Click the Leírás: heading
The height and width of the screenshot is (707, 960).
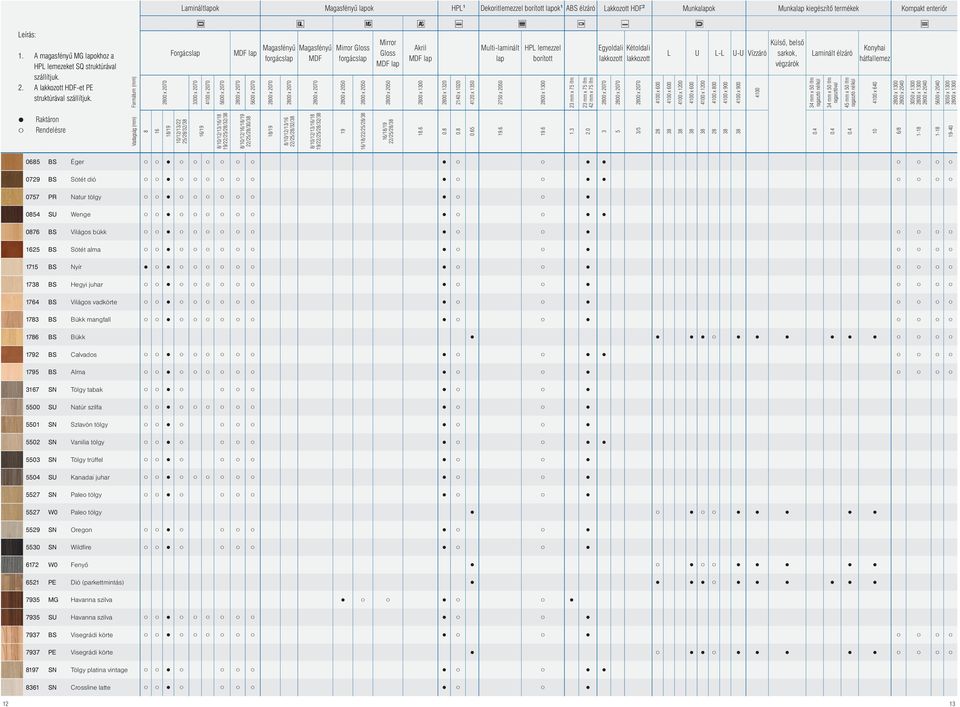(27, 35)
